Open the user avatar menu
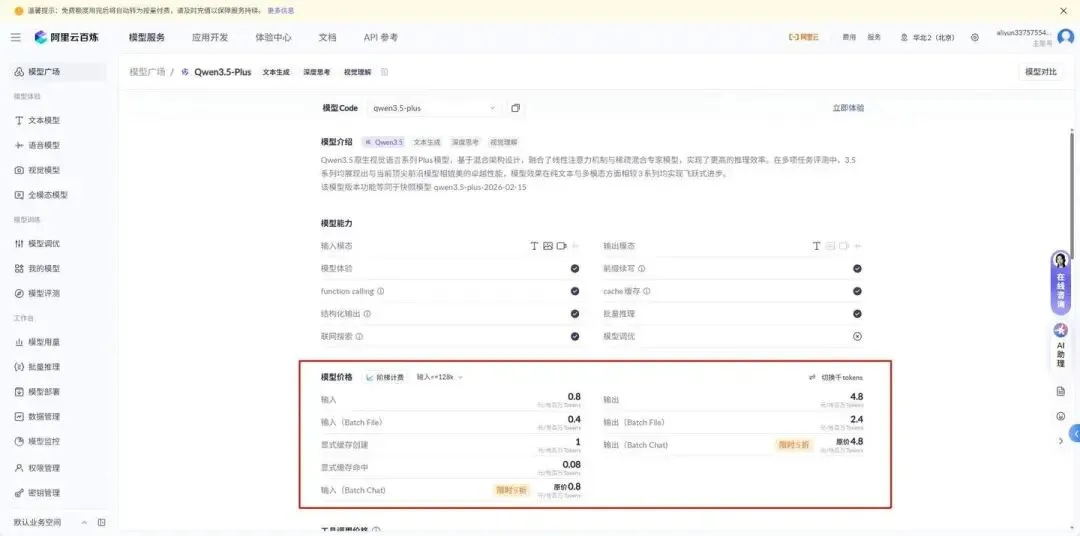 tap(1066, 37)
